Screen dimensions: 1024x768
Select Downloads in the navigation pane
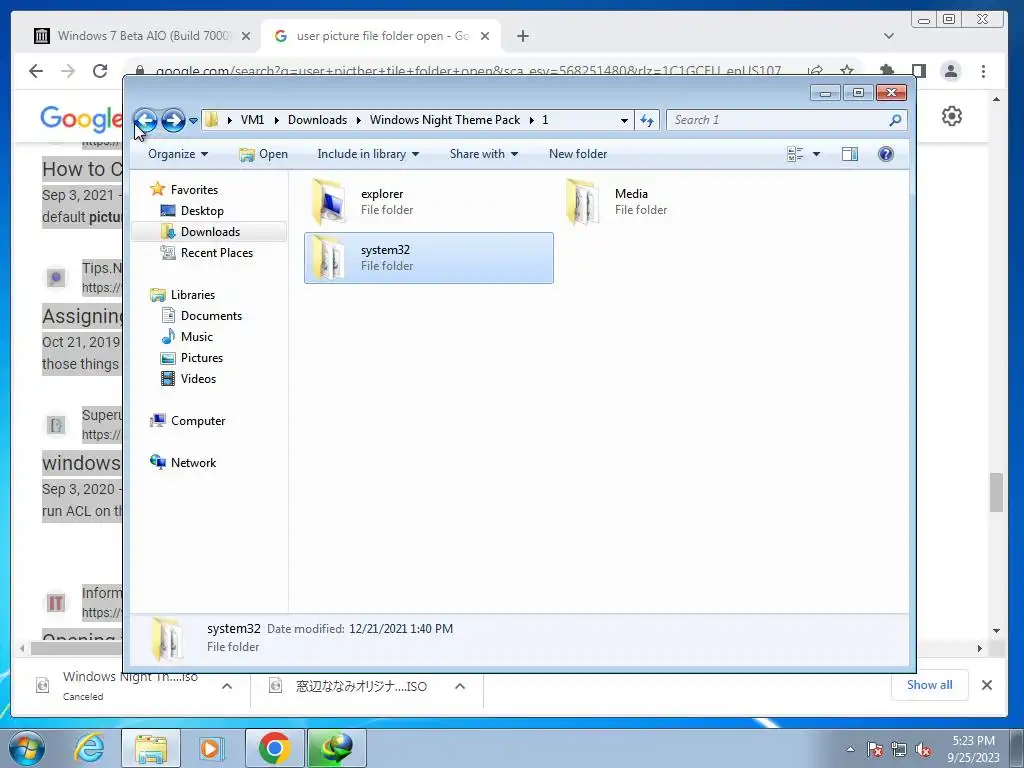[210, 232]
